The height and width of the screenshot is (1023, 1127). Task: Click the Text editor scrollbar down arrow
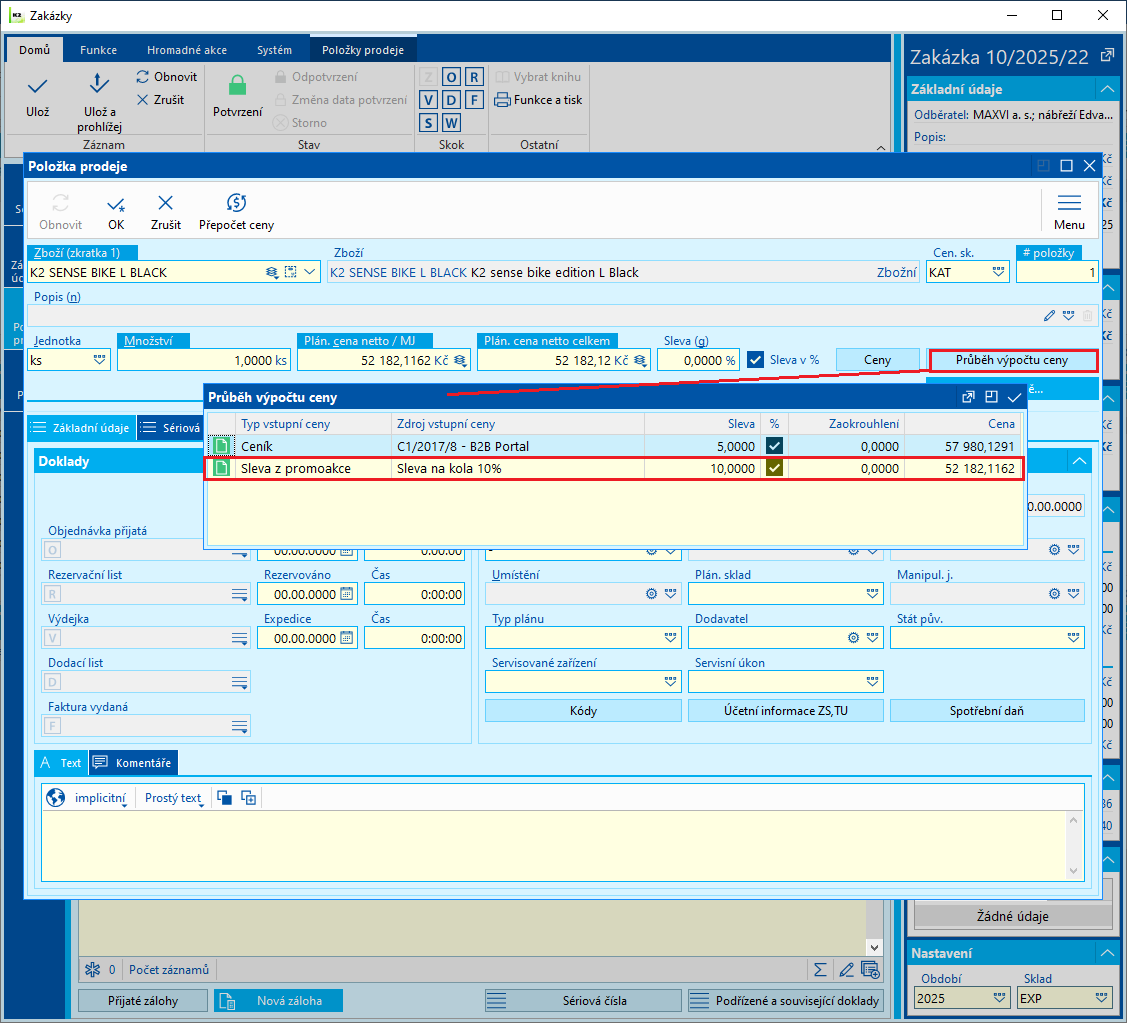pyautogui.click(x=1073, y=871)
